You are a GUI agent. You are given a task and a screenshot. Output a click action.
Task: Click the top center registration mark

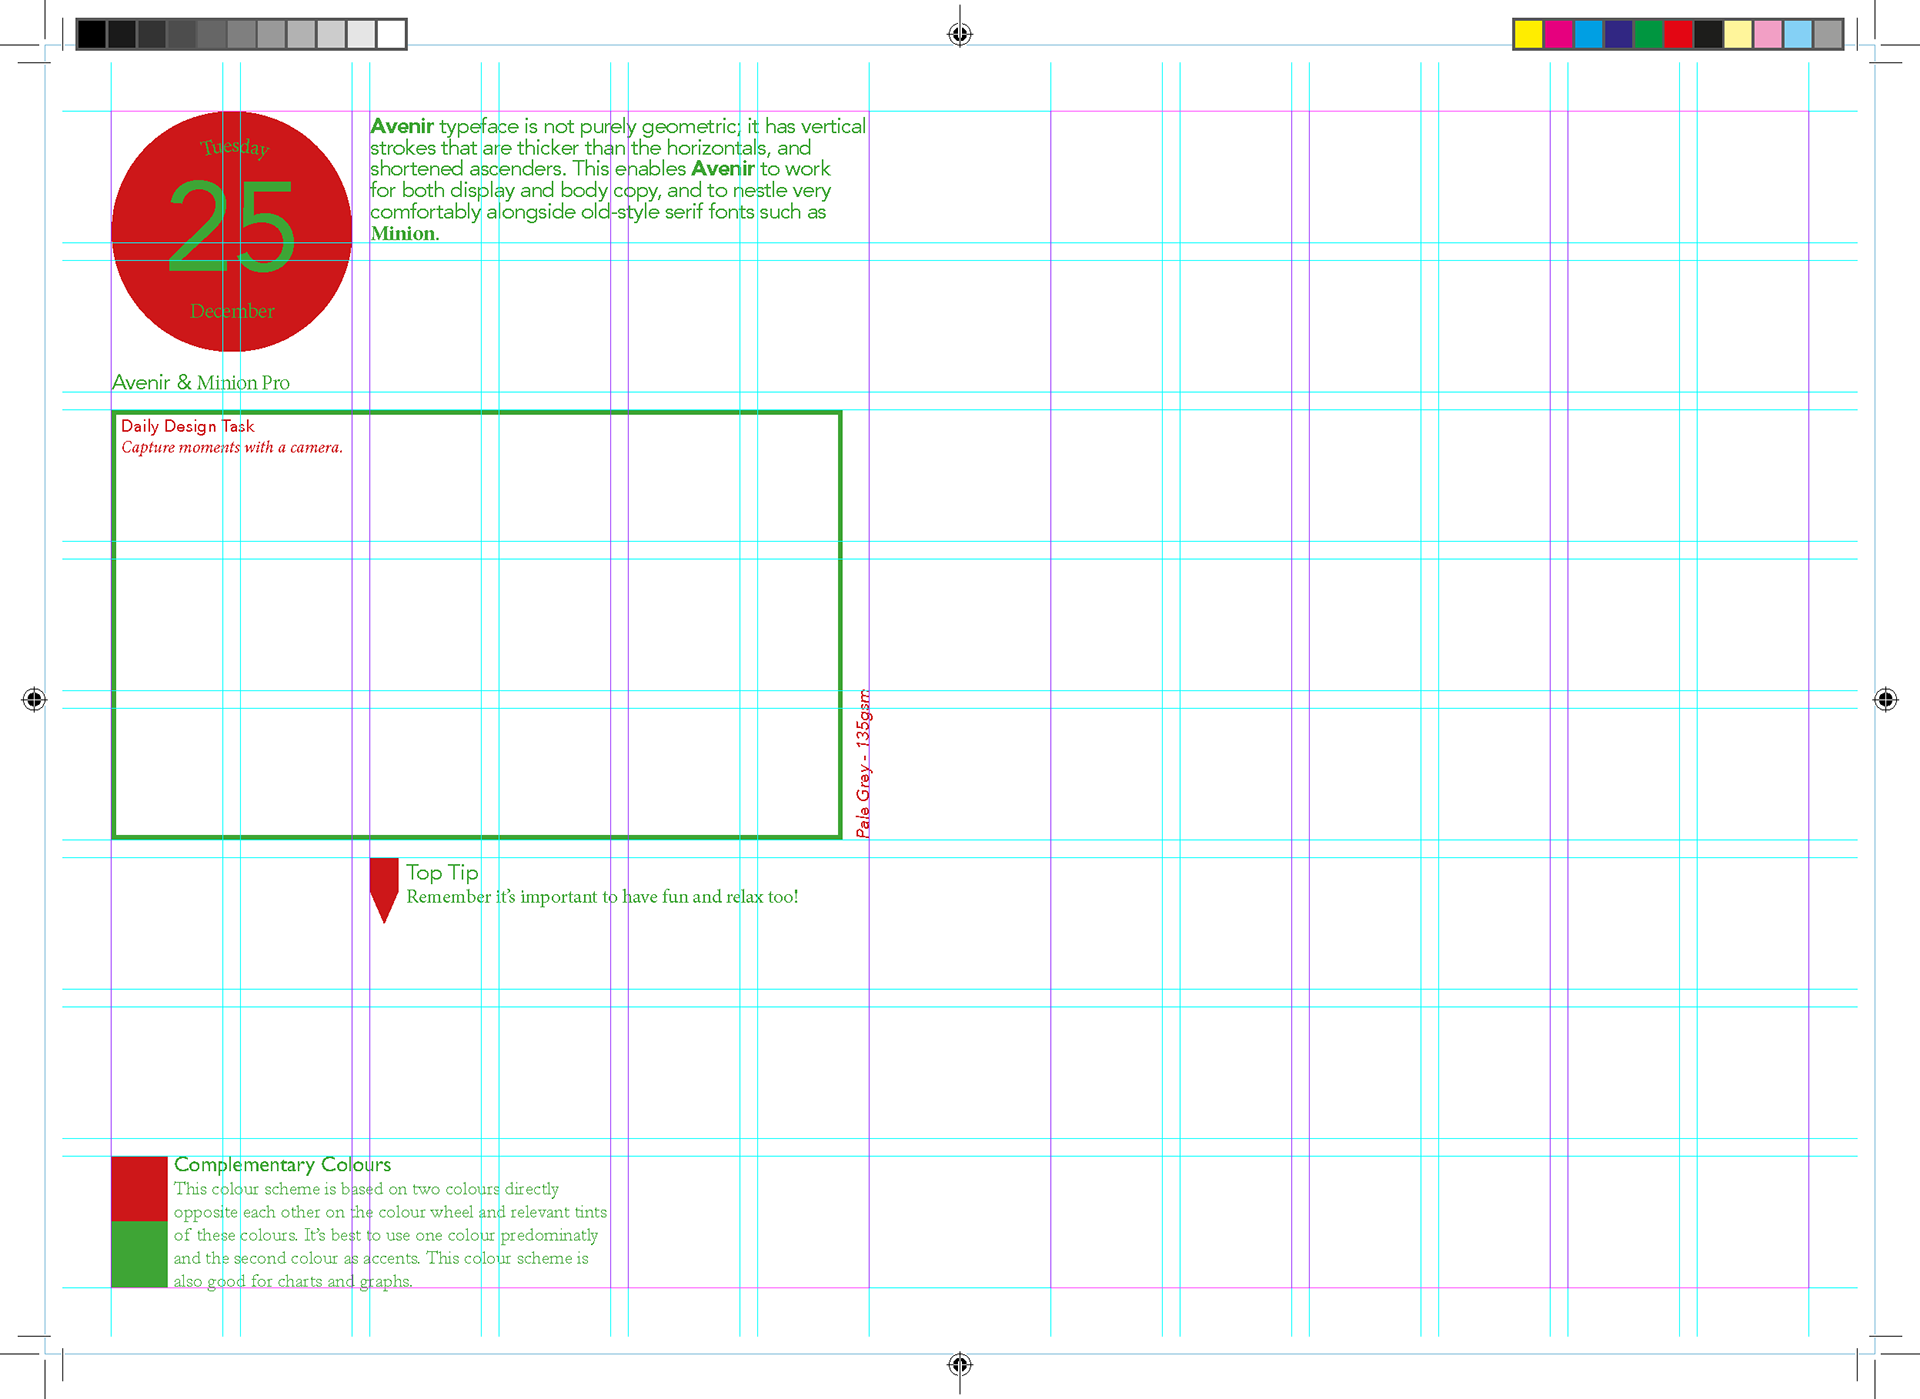960,34
